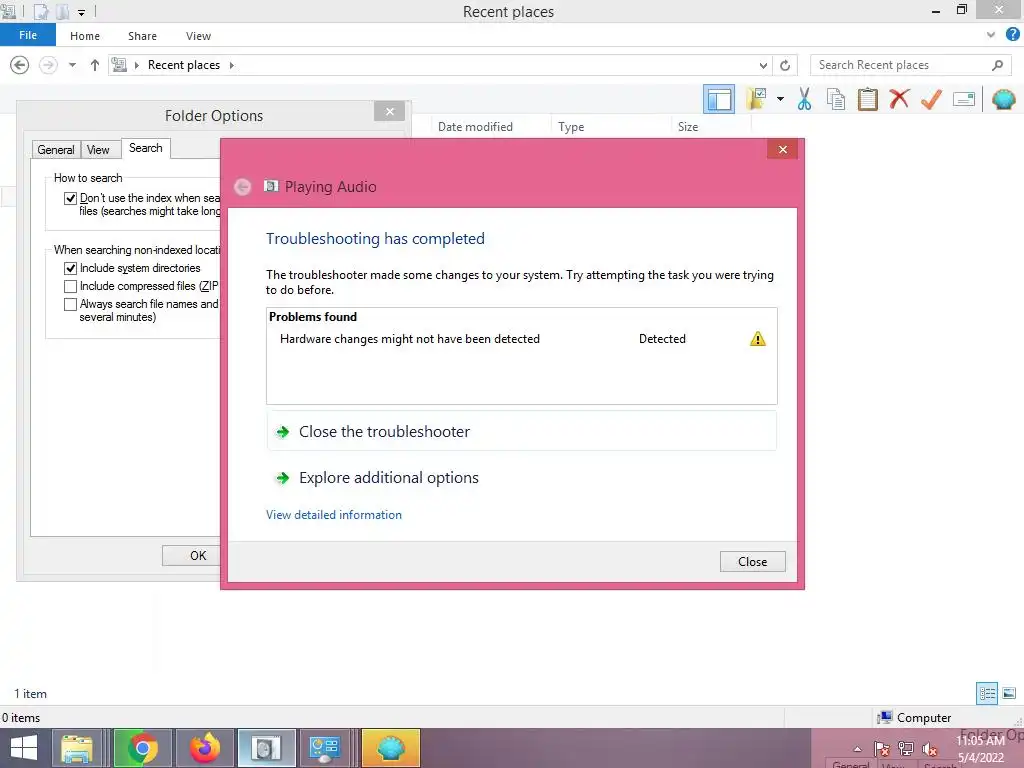Click OK in Folder Options dialog
The image size is (1024, 768).
pos(192,555)
